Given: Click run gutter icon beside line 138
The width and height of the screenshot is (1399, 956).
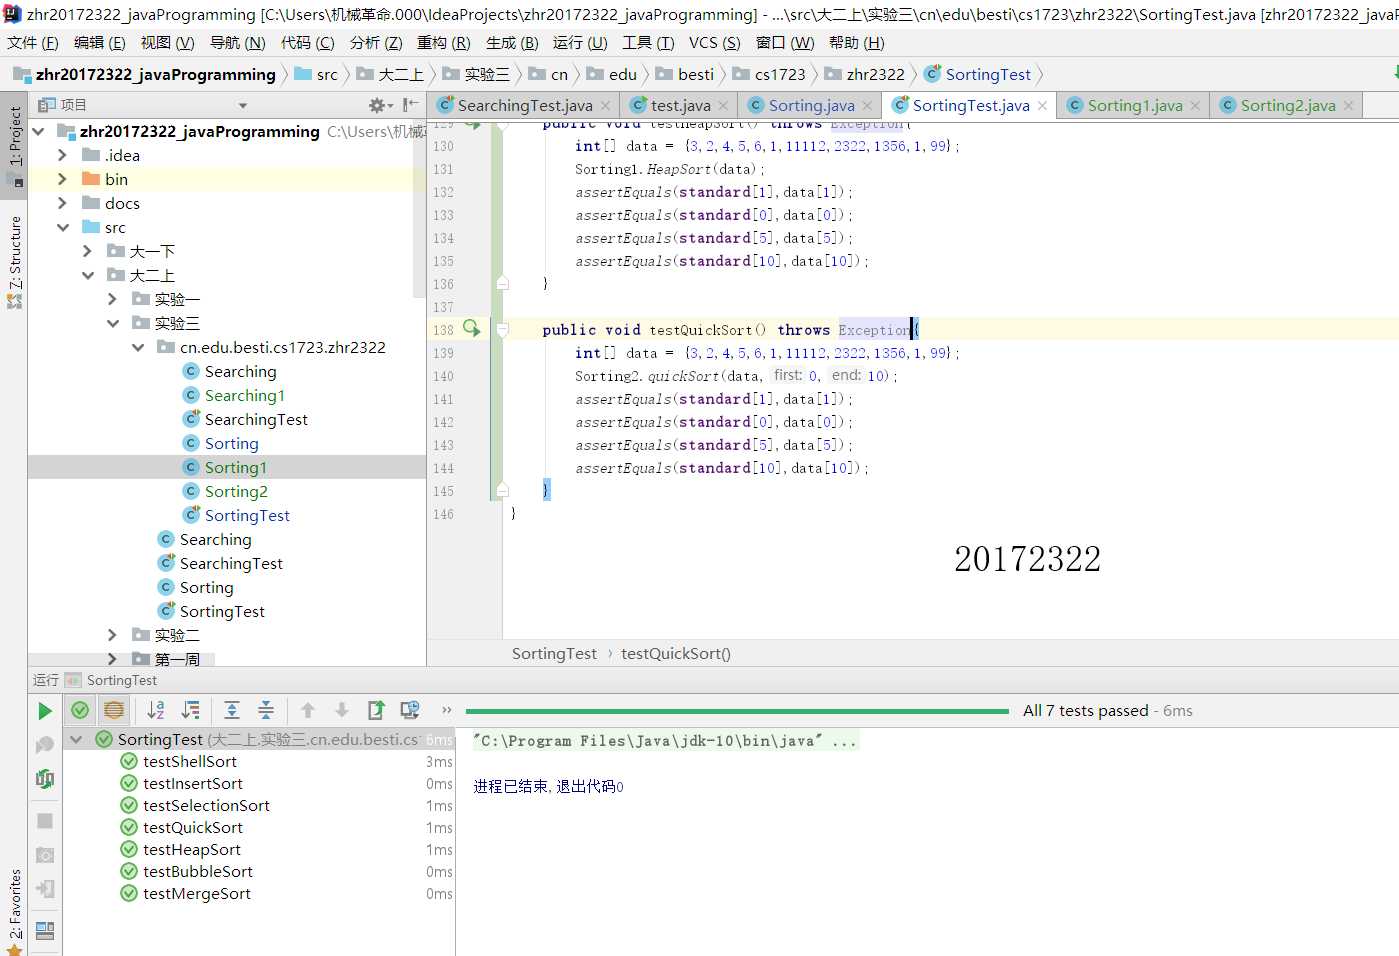Looking at the screenshot, I should tap(472, 329).
